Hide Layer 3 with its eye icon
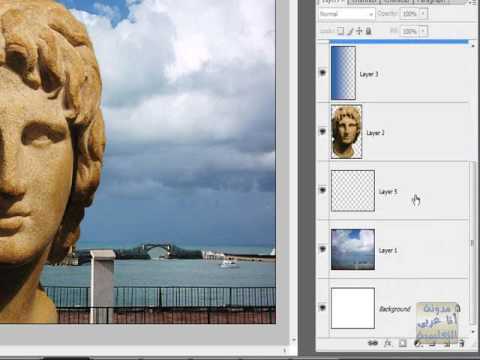The image size is (480, 360). click(x=323, y=72)
